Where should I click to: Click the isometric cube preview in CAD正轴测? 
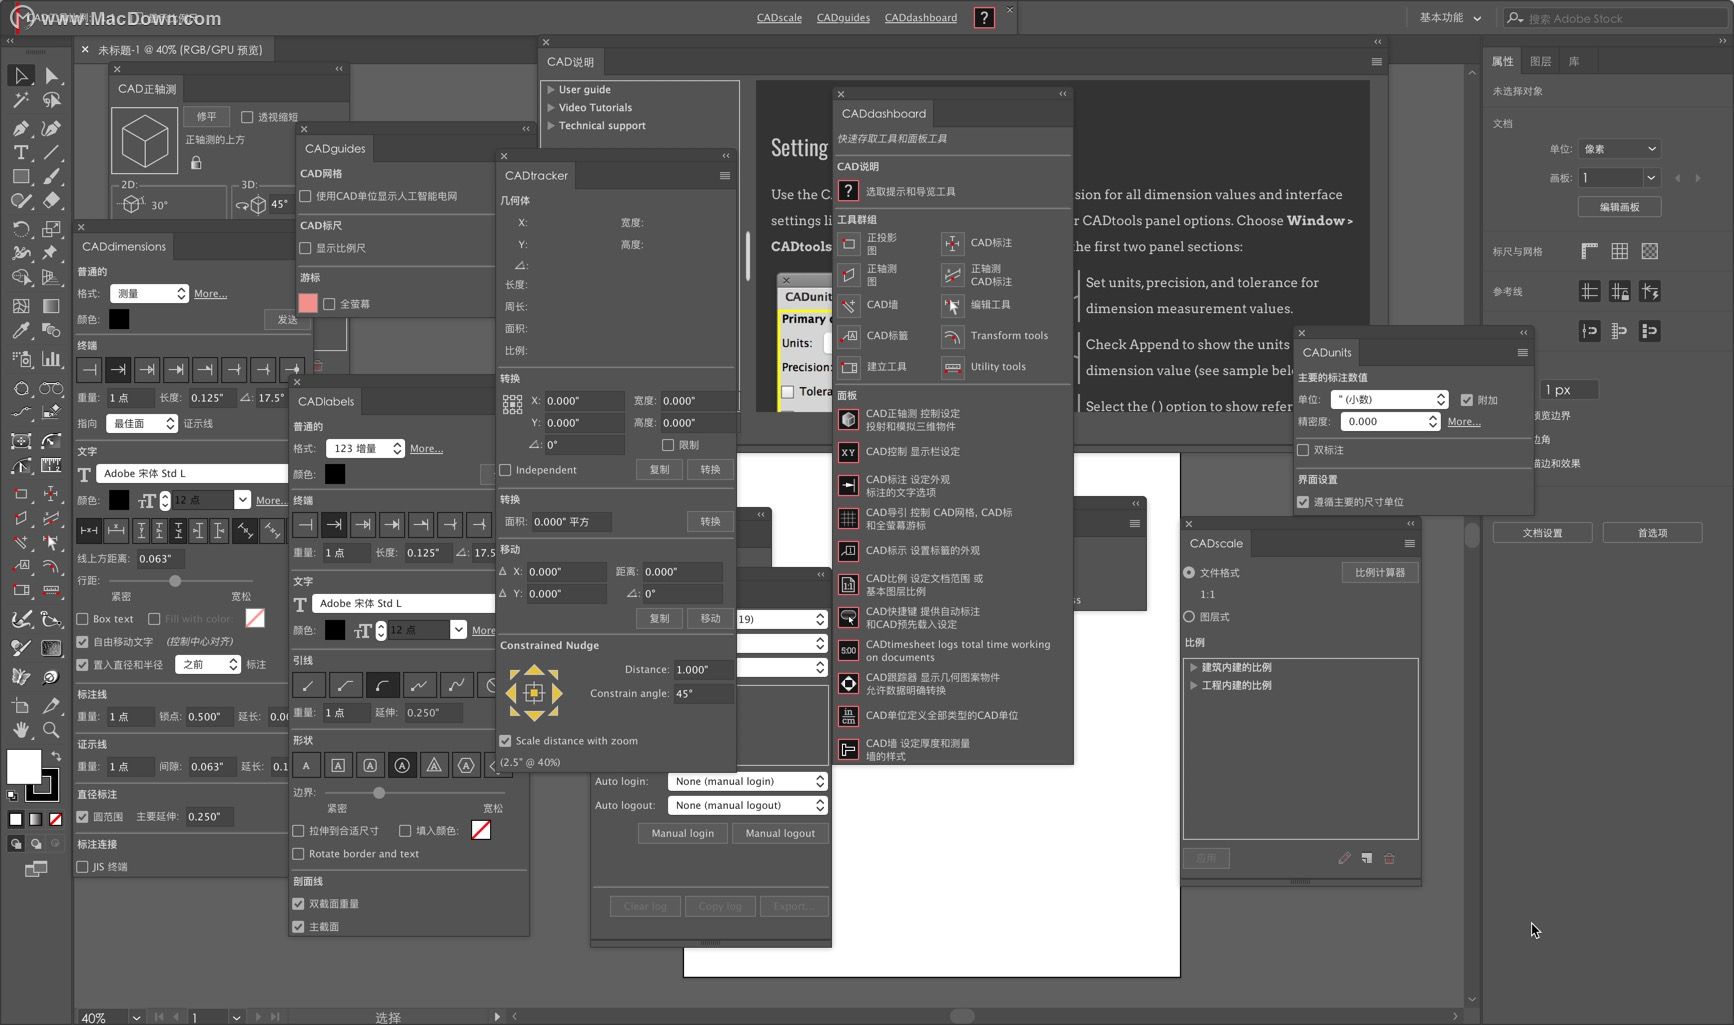[x=144, y=141]
